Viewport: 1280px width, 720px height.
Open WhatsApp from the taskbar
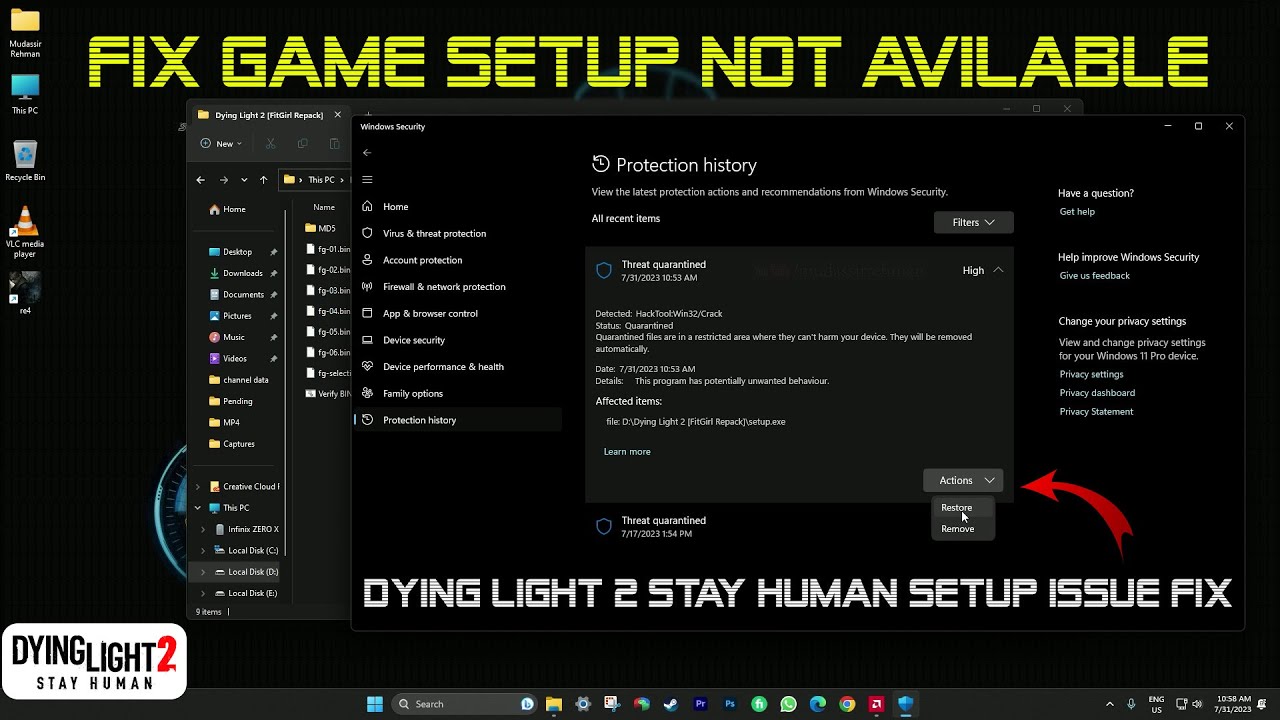(x=788, y=704)
